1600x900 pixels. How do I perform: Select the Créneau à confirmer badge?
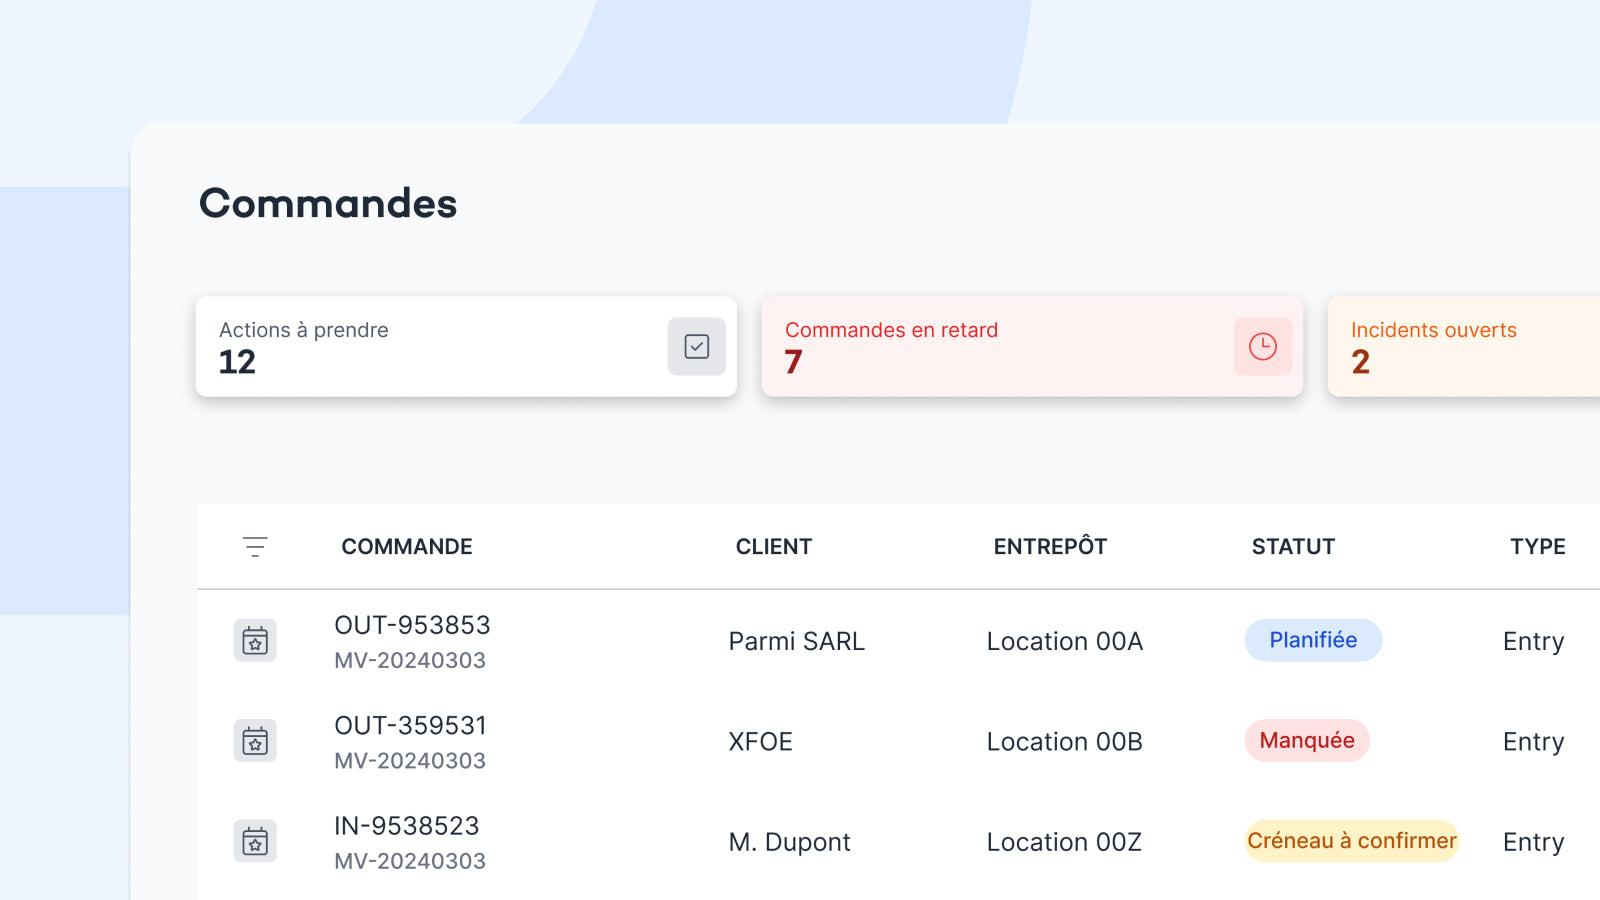coord(1352,841)
